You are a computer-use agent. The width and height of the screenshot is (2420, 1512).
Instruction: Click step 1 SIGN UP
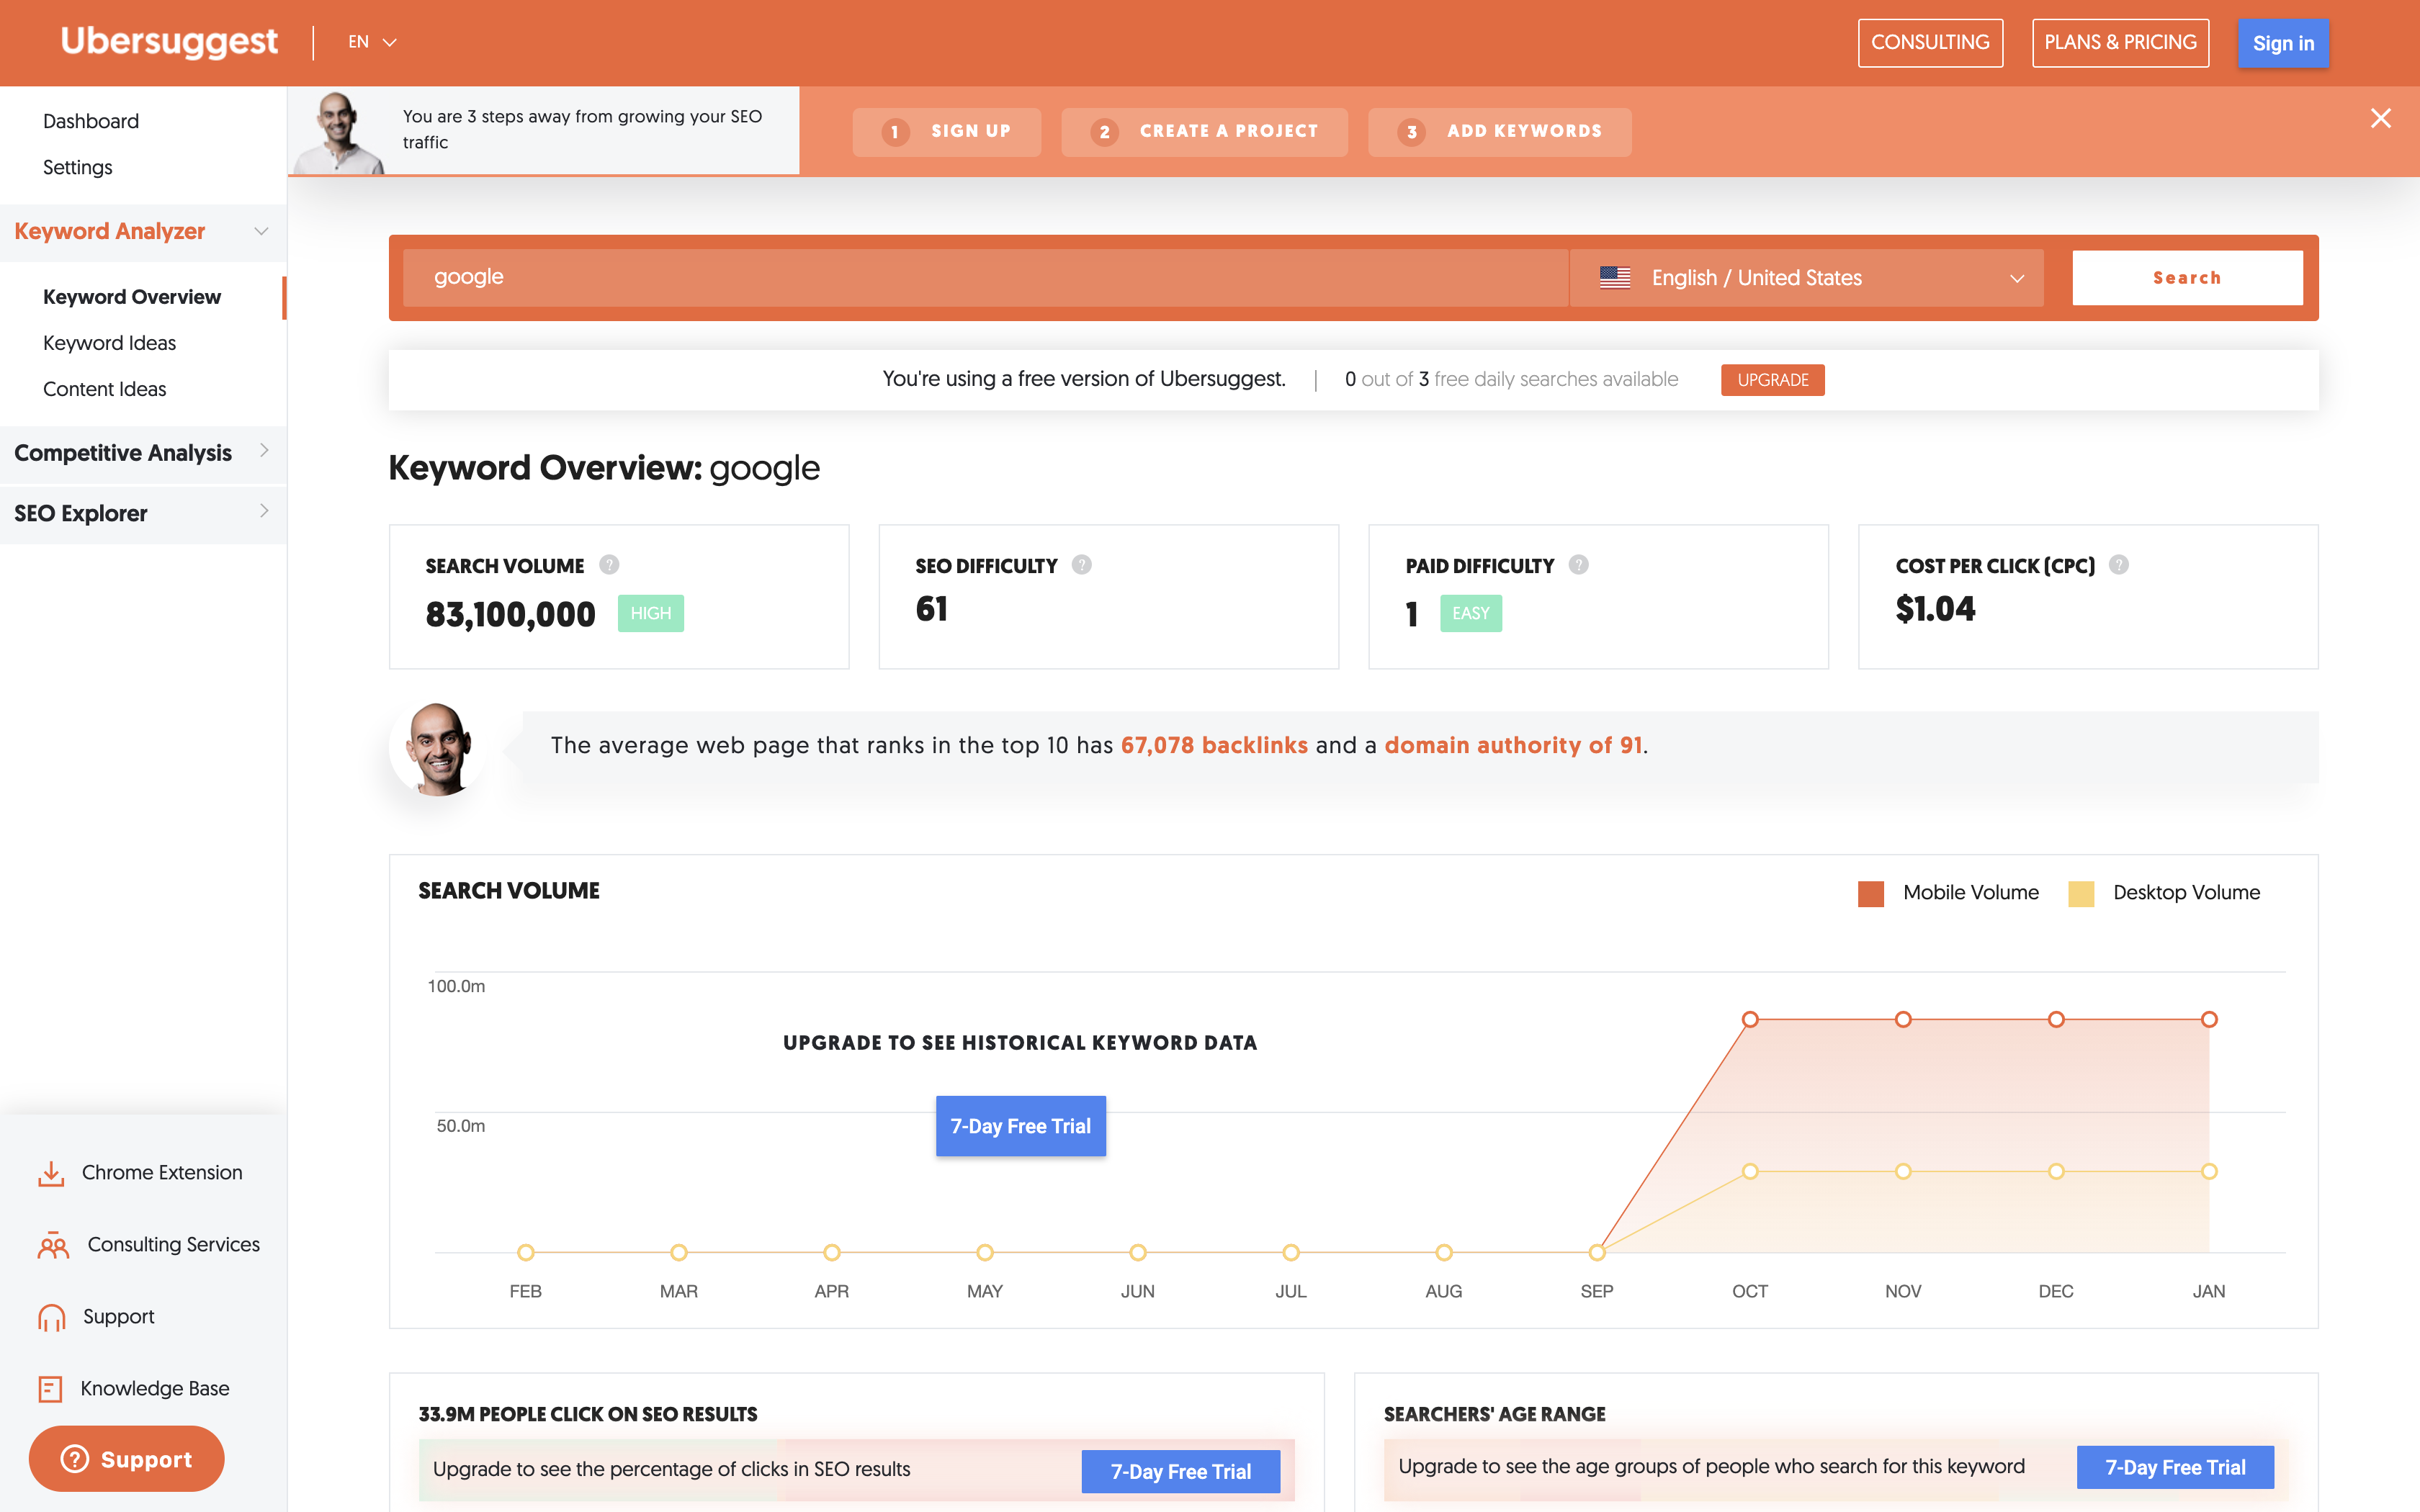tap(946, 131)
